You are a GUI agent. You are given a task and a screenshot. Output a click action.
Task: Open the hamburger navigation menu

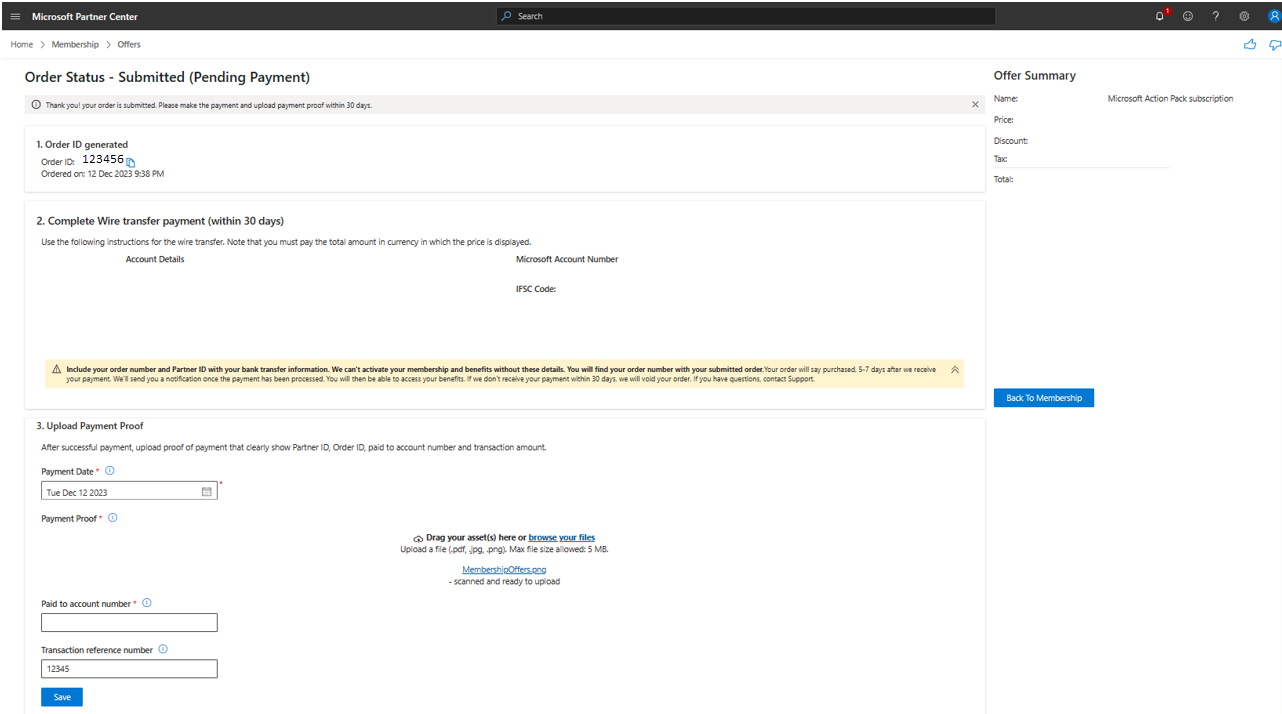tap(15, 16)
